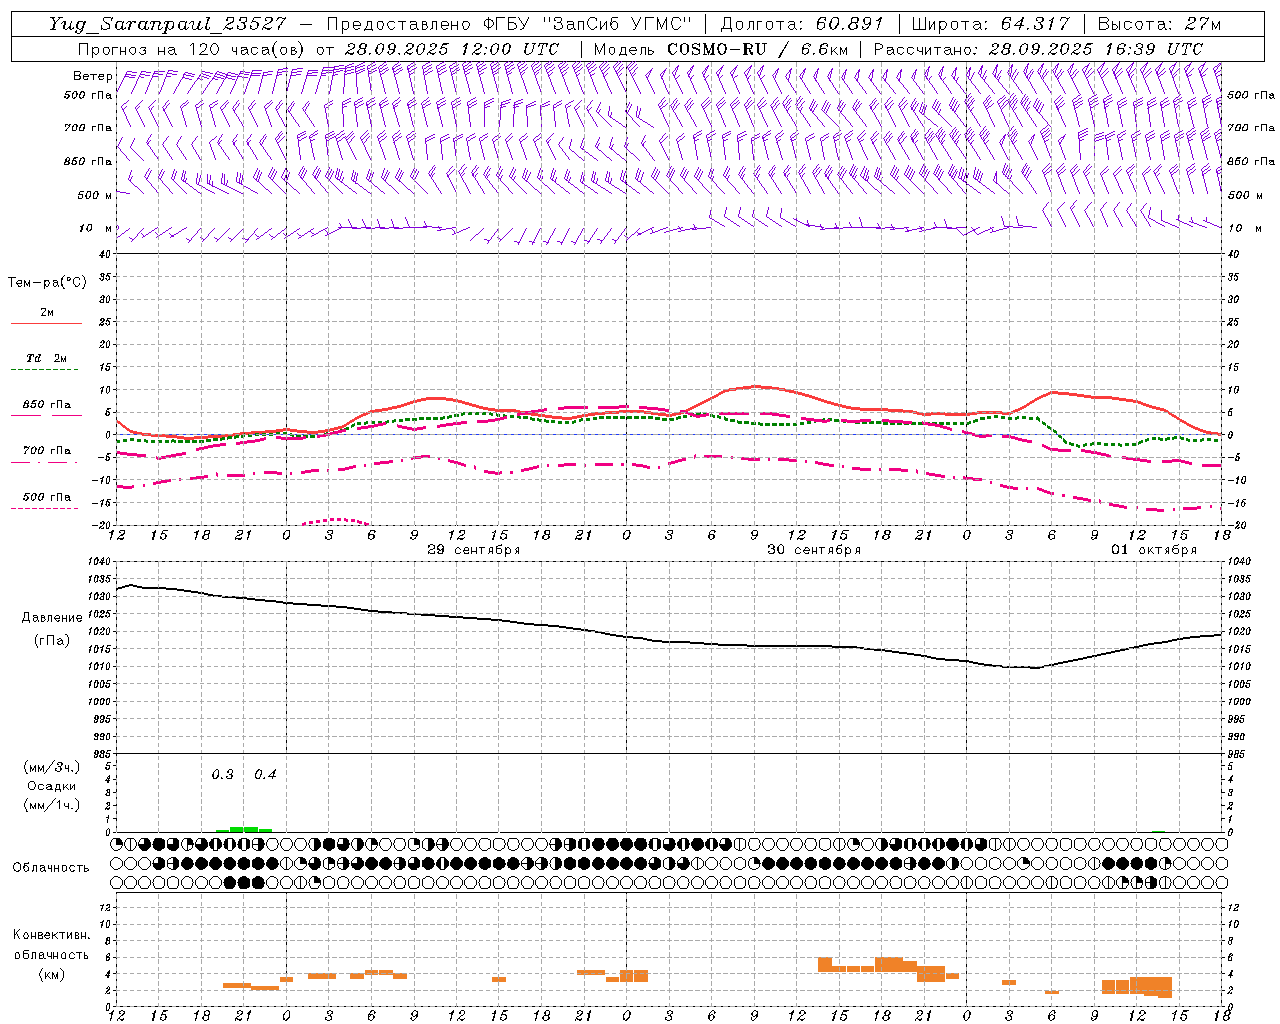Click the 500 гПа temperature legend entry
The height and width of the screenshot is (1024, 1280).
pyautogui.click(x=46, y=497)
